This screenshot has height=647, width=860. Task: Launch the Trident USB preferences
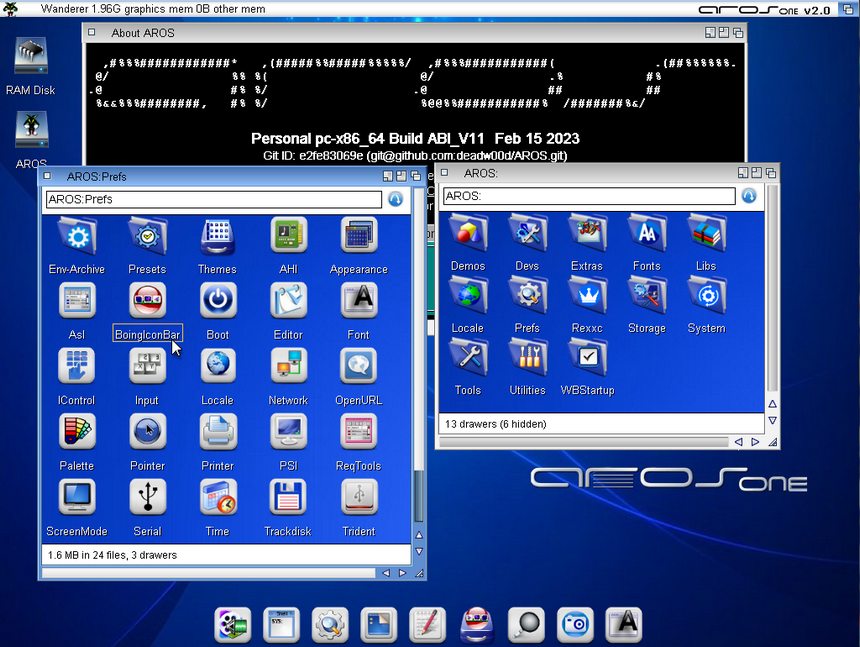point(358,497)
